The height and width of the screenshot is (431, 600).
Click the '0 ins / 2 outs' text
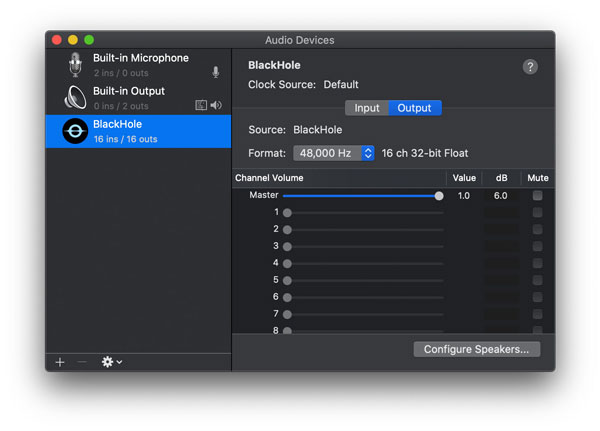121,106
